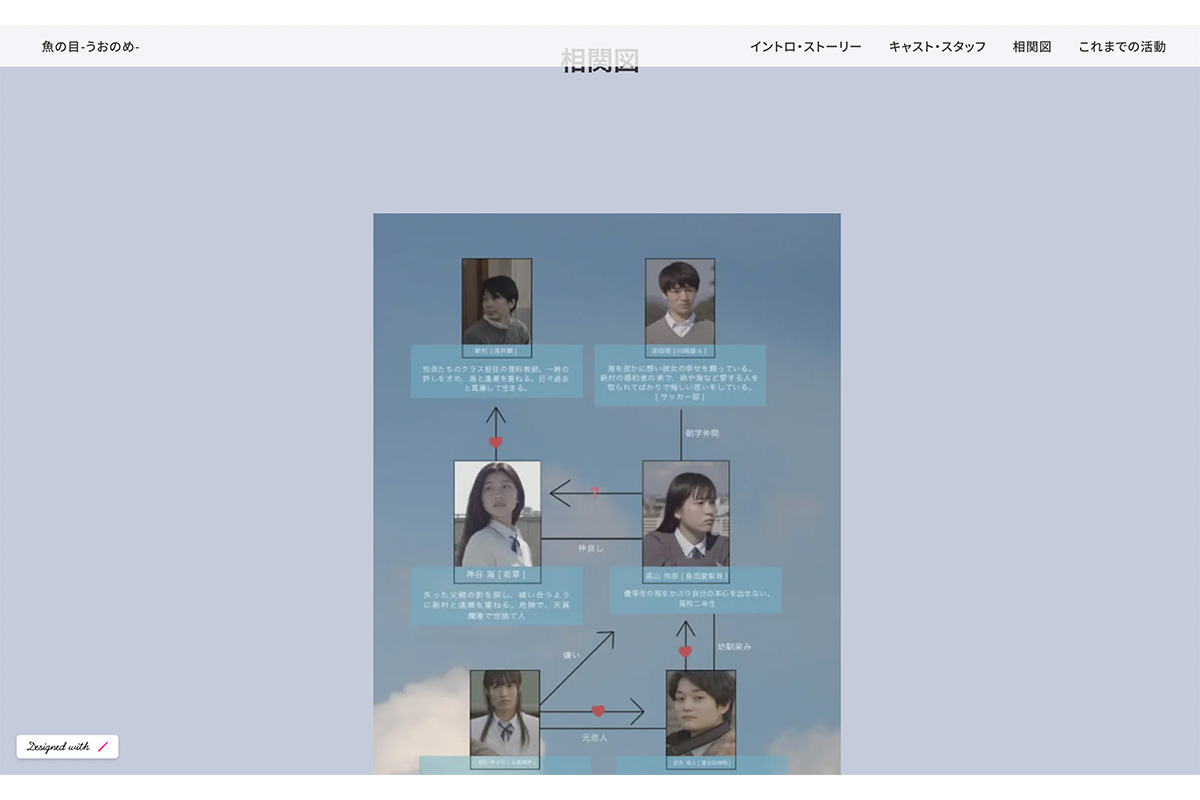Click the description starting 失った父親の影を探し

[496, 604]
